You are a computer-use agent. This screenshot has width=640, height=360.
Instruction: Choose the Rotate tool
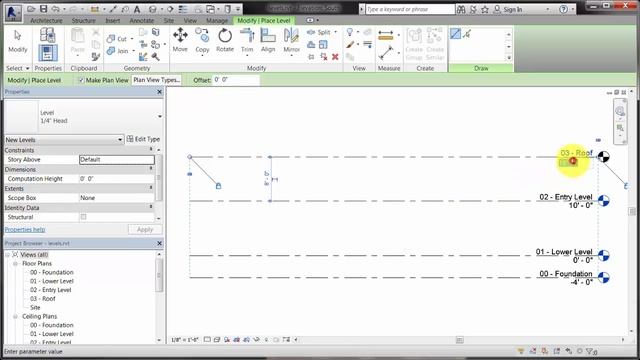click(225, 40)
